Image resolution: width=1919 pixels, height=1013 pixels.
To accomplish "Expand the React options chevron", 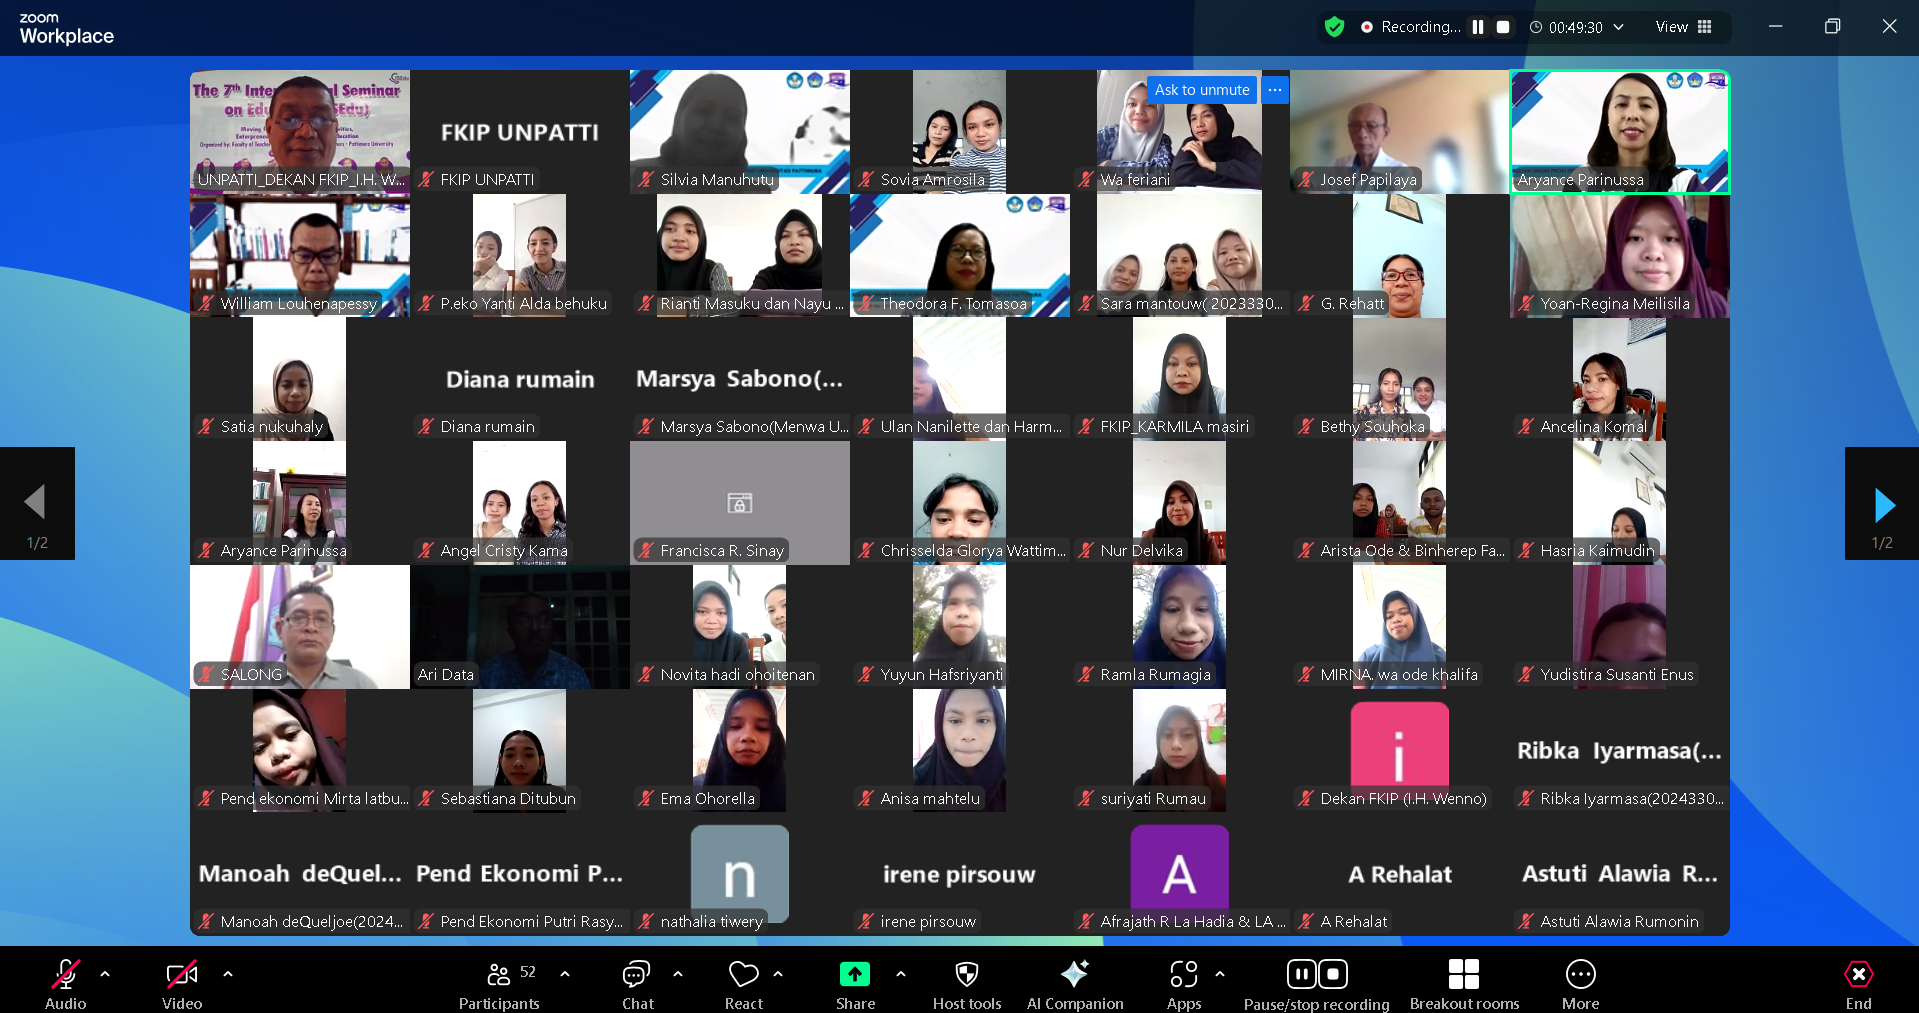I will (778, 973).
